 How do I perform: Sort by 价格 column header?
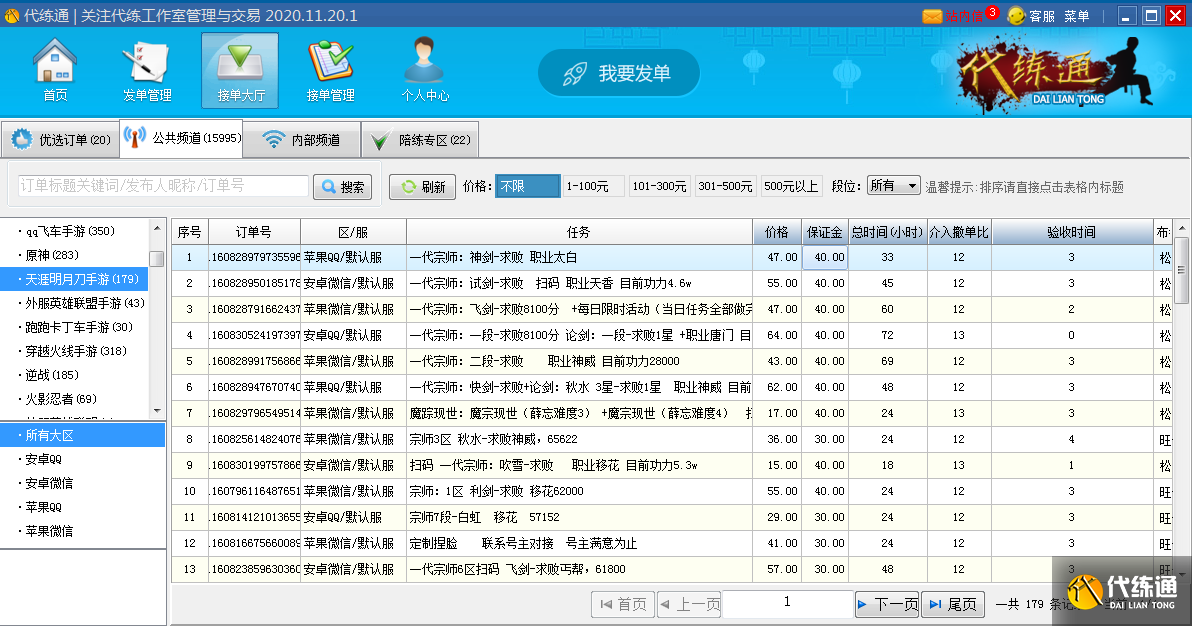point(776,232)
